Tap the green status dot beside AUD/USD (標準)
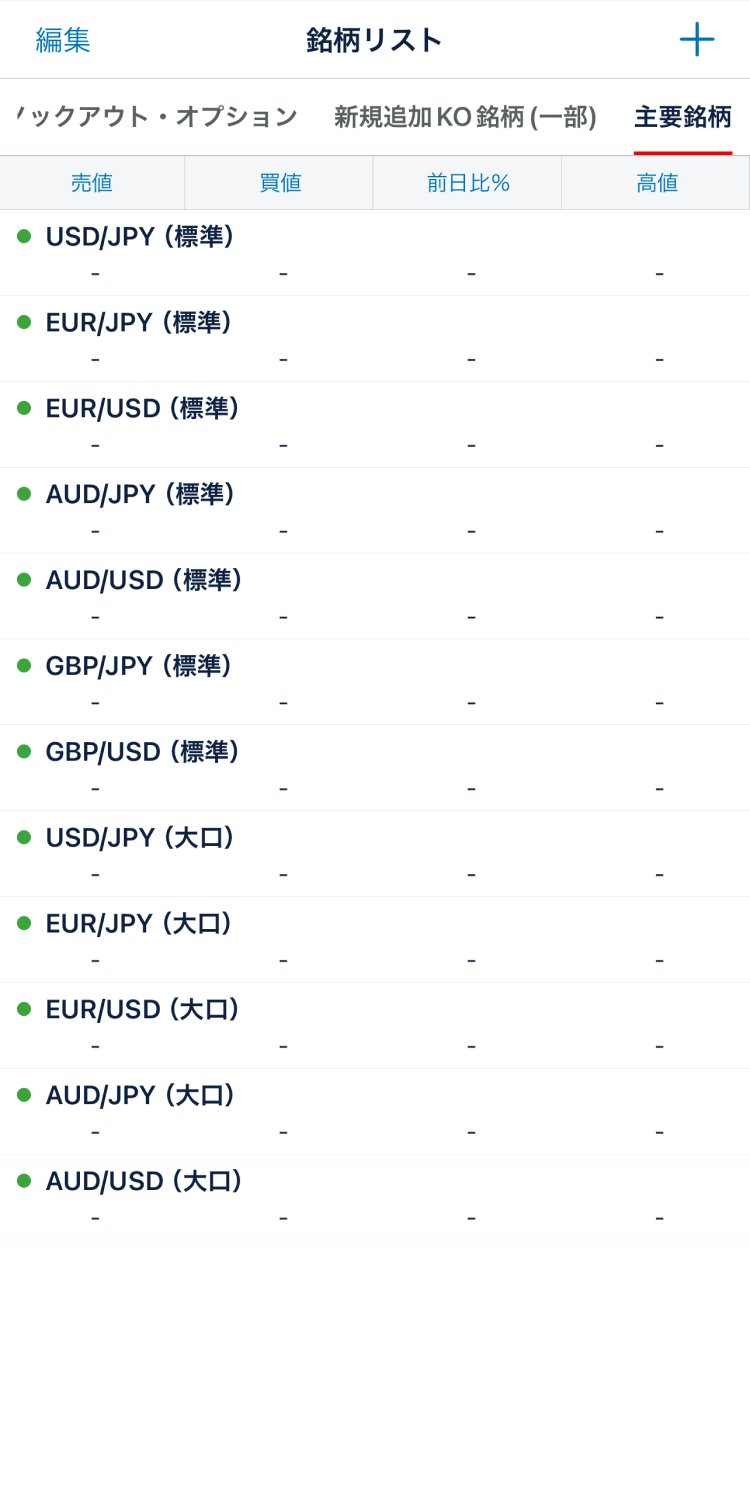 [24, 580]
